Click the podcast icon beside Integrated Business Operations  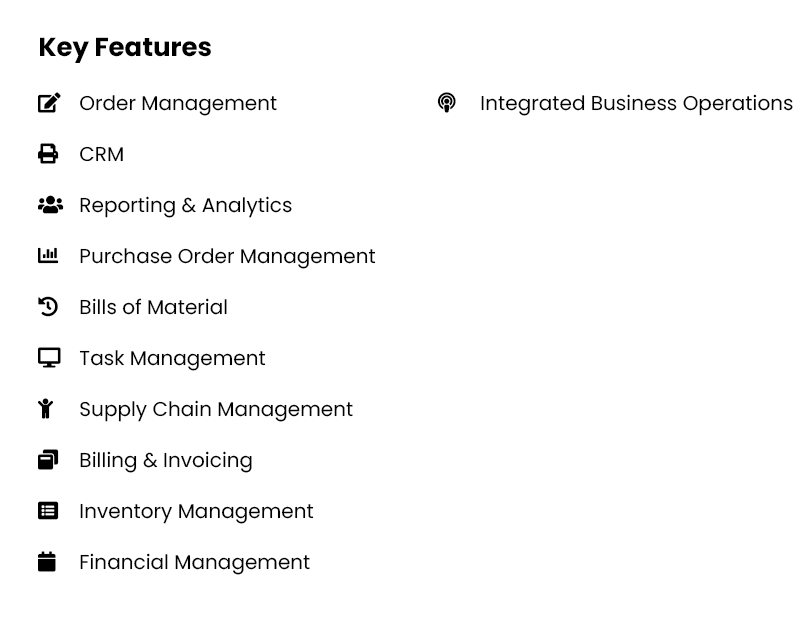click(x=447, y=102)
